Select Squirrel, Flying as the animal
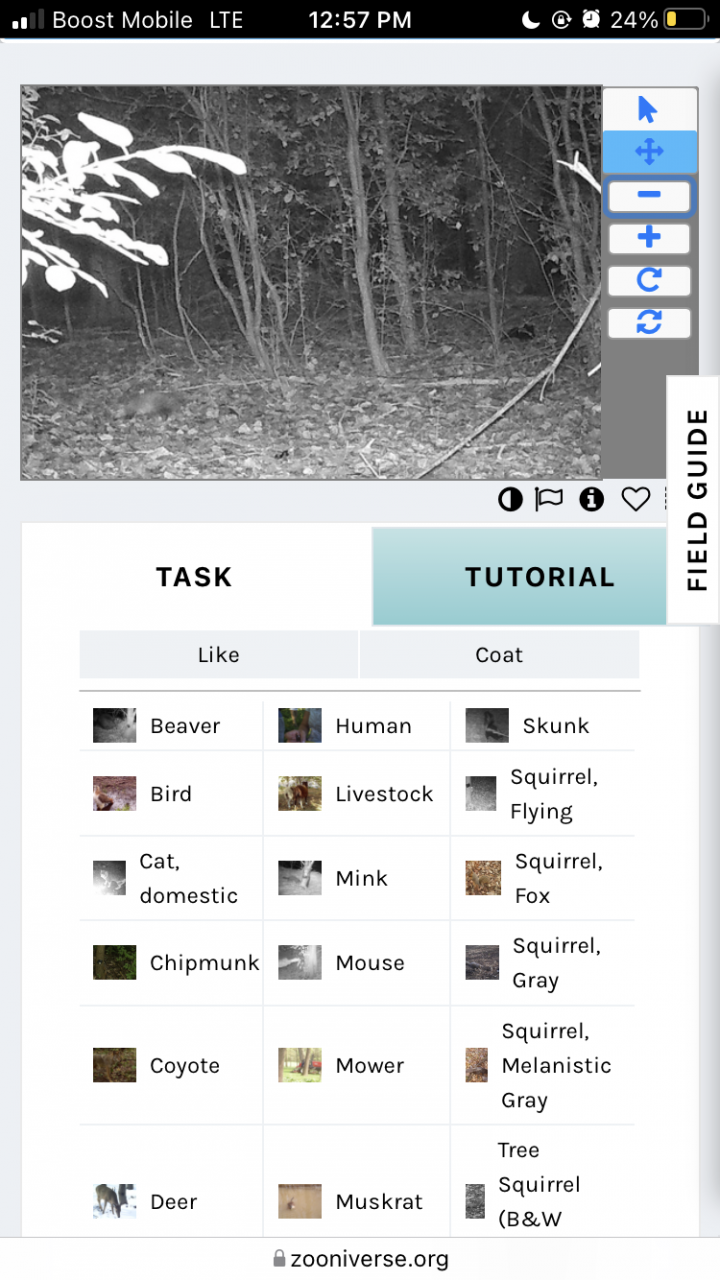This screenshot has width=720, height=1280. [541, 794]
